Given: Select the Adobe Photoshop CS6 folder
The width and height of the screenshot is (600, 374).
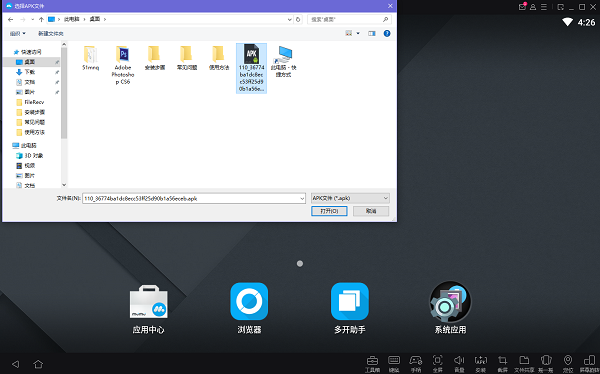Looking at the screenshot, I should pos(123,65).
